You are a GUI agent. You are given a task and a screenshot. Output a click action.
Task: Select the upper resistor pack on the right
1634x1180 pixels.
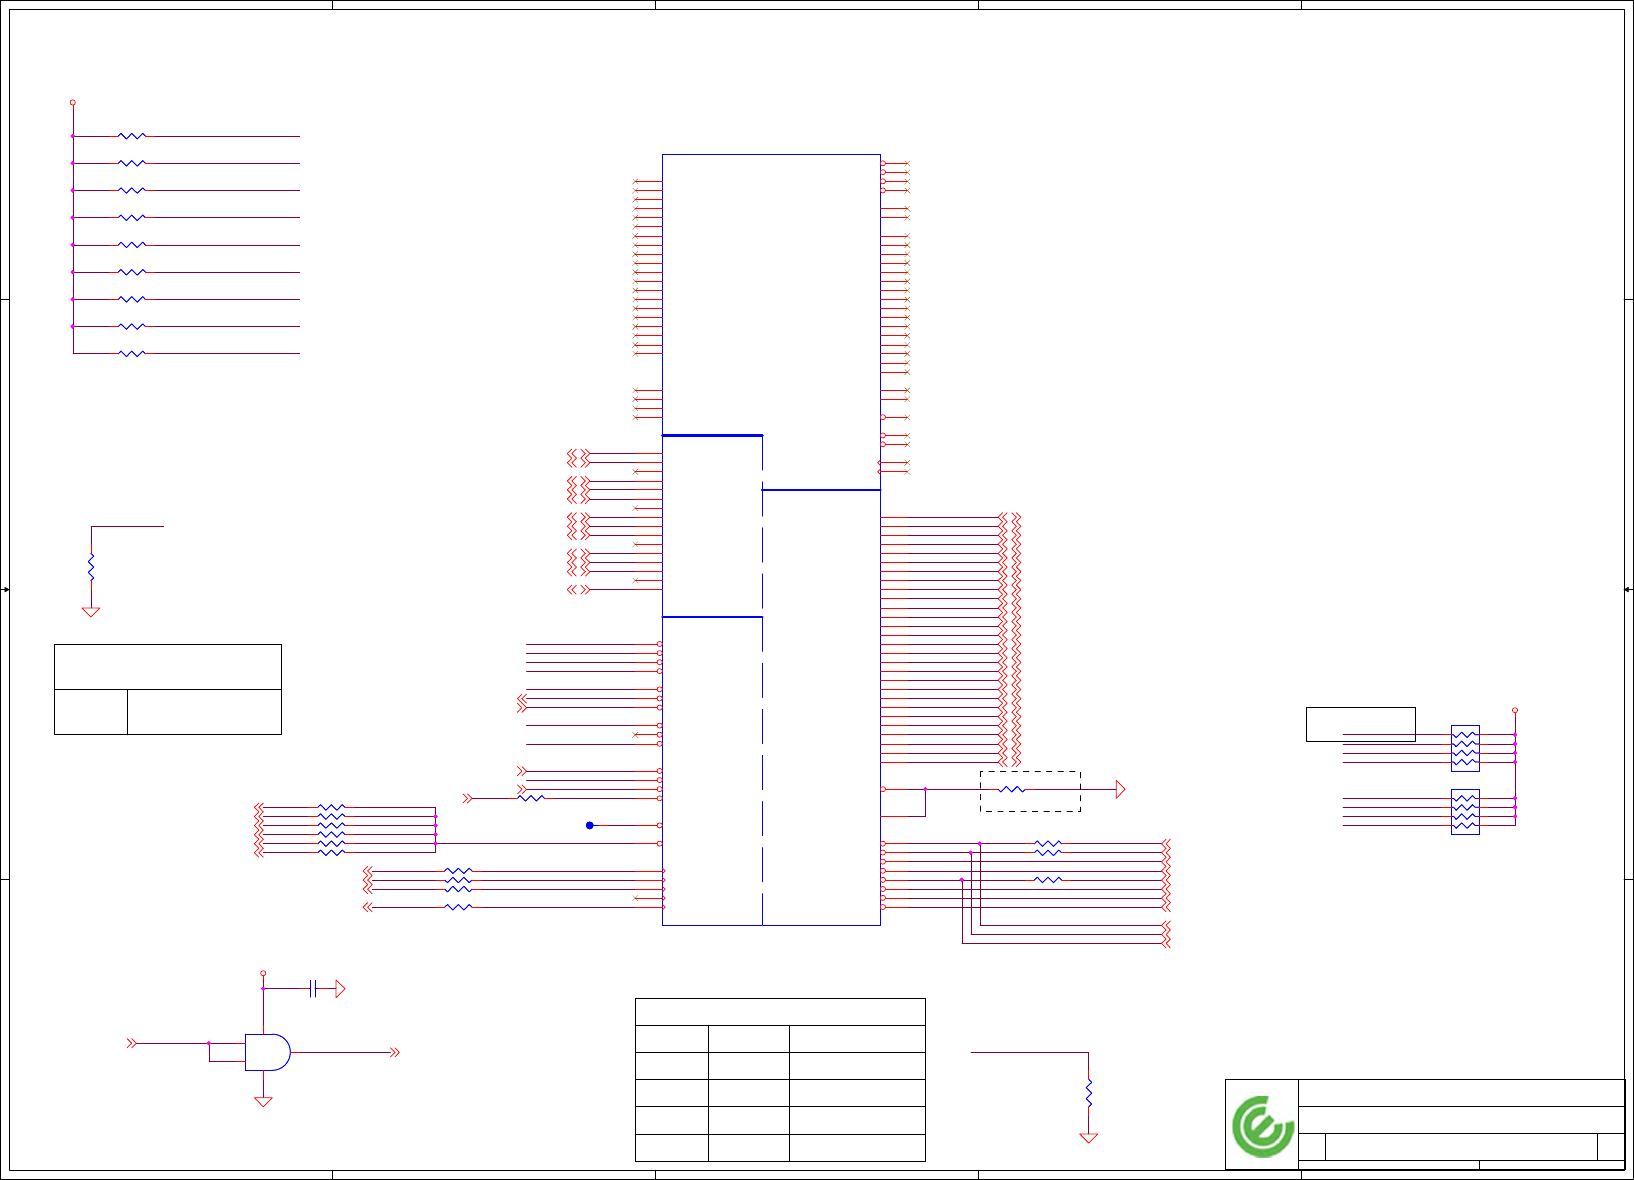point(1465,748)
